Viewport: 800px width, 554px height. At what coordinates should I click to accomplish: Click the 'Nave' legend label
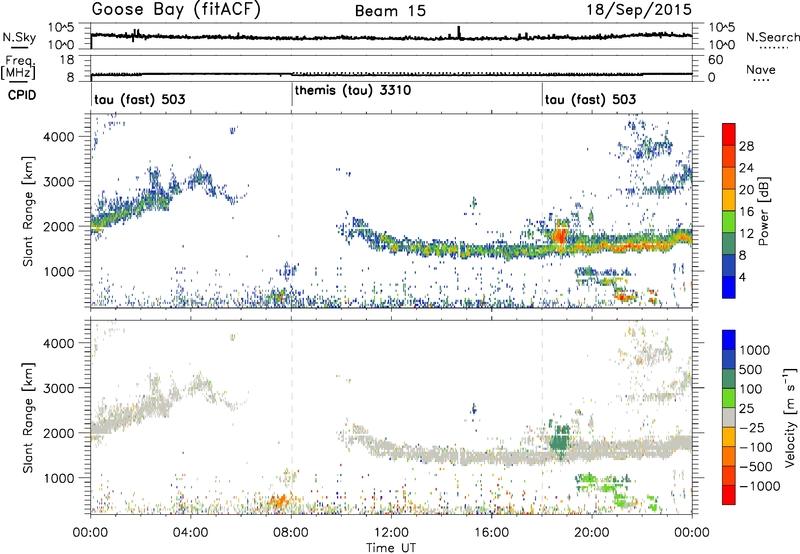point(761,69)
